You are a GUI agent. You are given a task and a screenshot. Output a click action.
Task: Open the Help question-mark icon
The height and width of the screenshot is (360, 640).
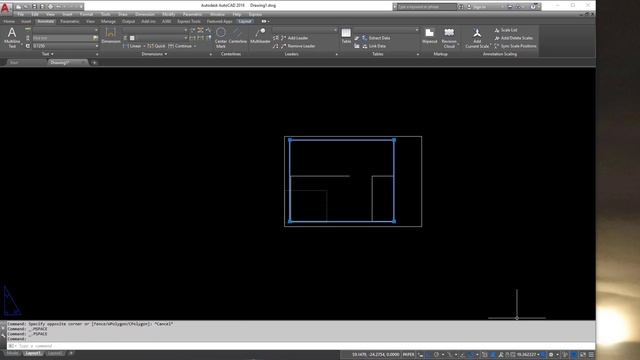coord(533,7)
